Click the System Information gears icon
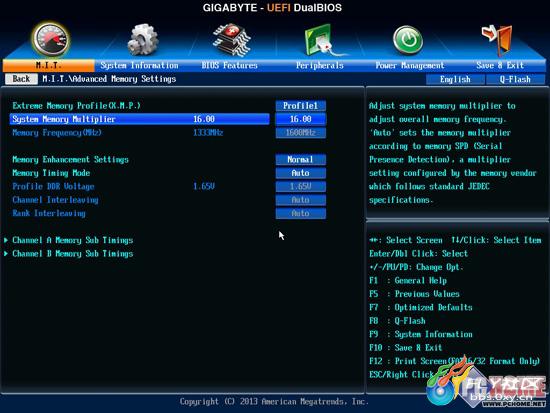Screen dimensions: 550x413 [143, 40]
